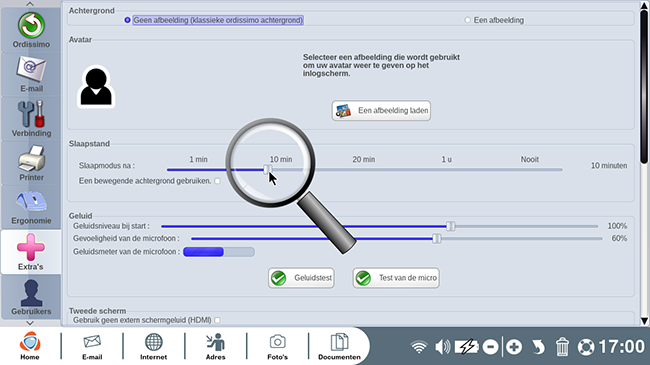
Task: Select 'Geen afbeelding' background radio option
Action: [x=127, y=20]
